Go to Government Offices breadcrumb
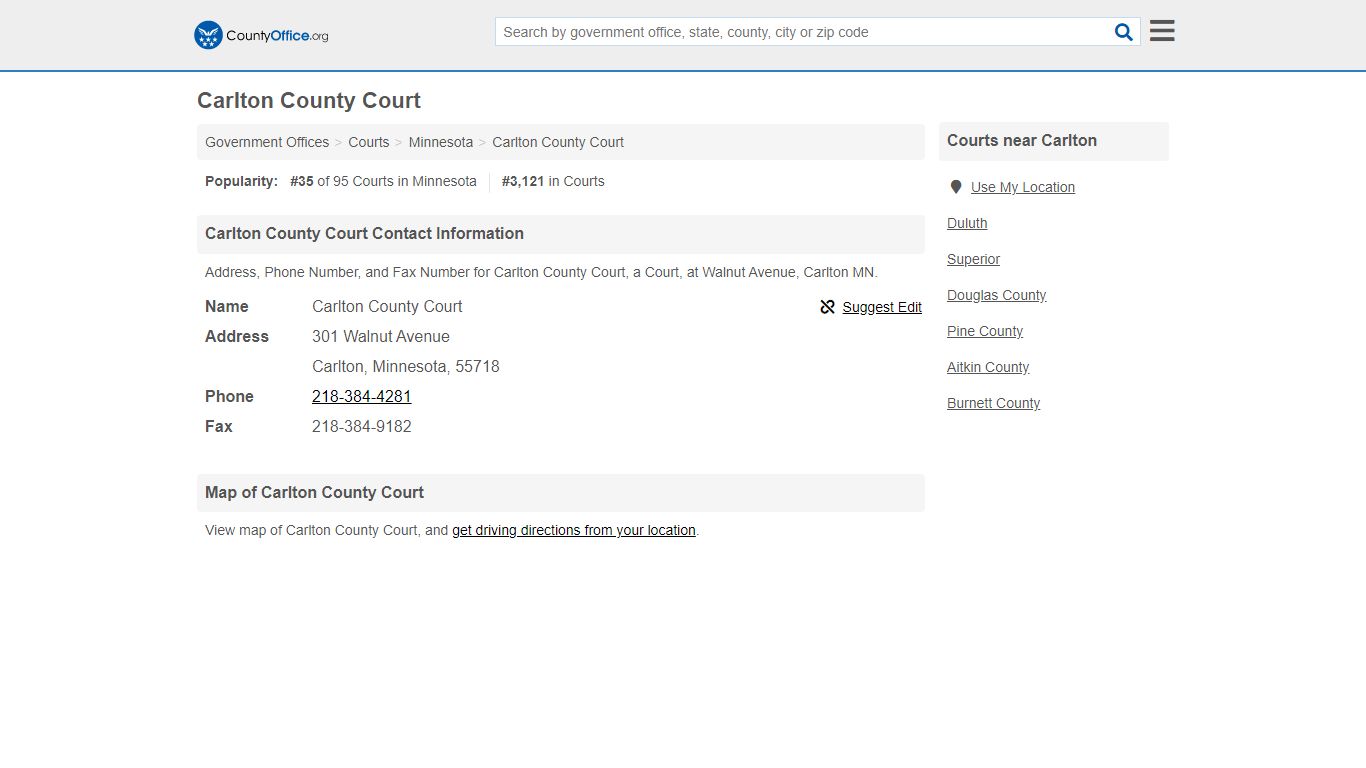Screen dimensions: 1366x768 267,142
